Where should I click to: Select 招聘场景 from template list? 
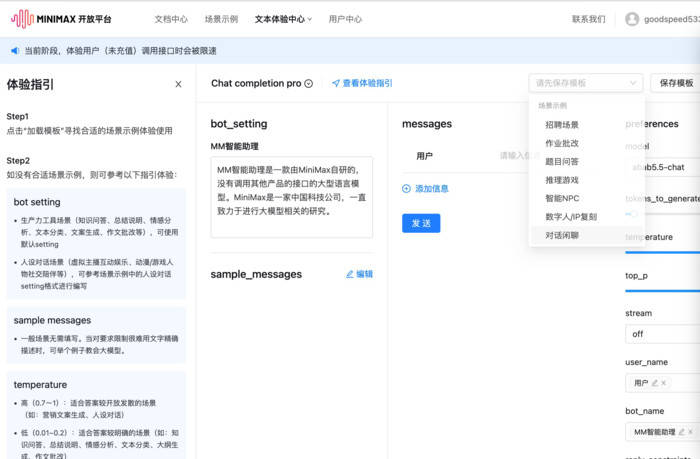[x=587, y=125]
